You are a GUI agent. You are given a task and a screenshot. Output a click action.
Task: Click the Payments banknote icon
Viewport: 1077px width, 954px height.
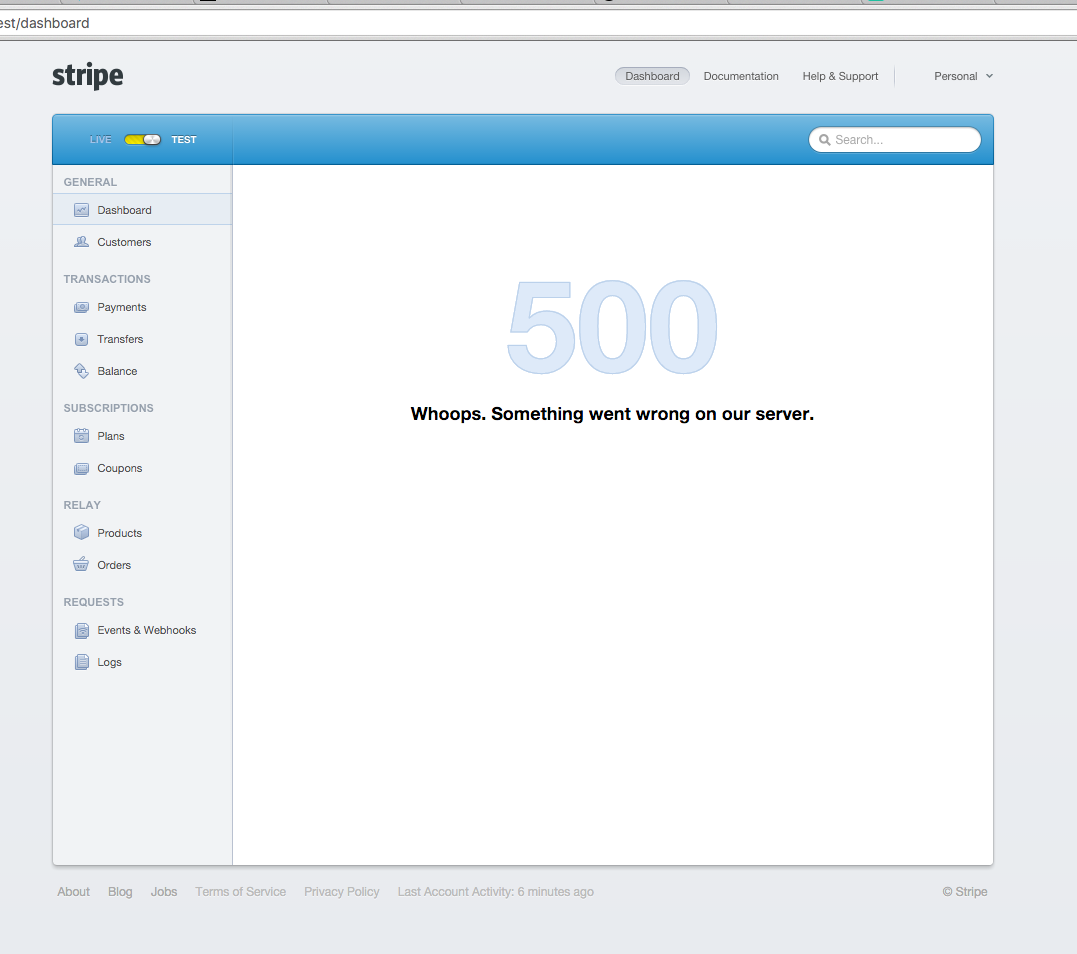(81, 307)
